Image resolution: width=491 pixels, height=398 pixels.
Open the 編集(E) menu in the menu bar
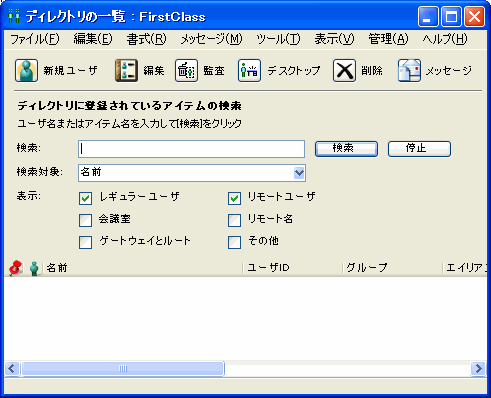click(x=93, y=39)
